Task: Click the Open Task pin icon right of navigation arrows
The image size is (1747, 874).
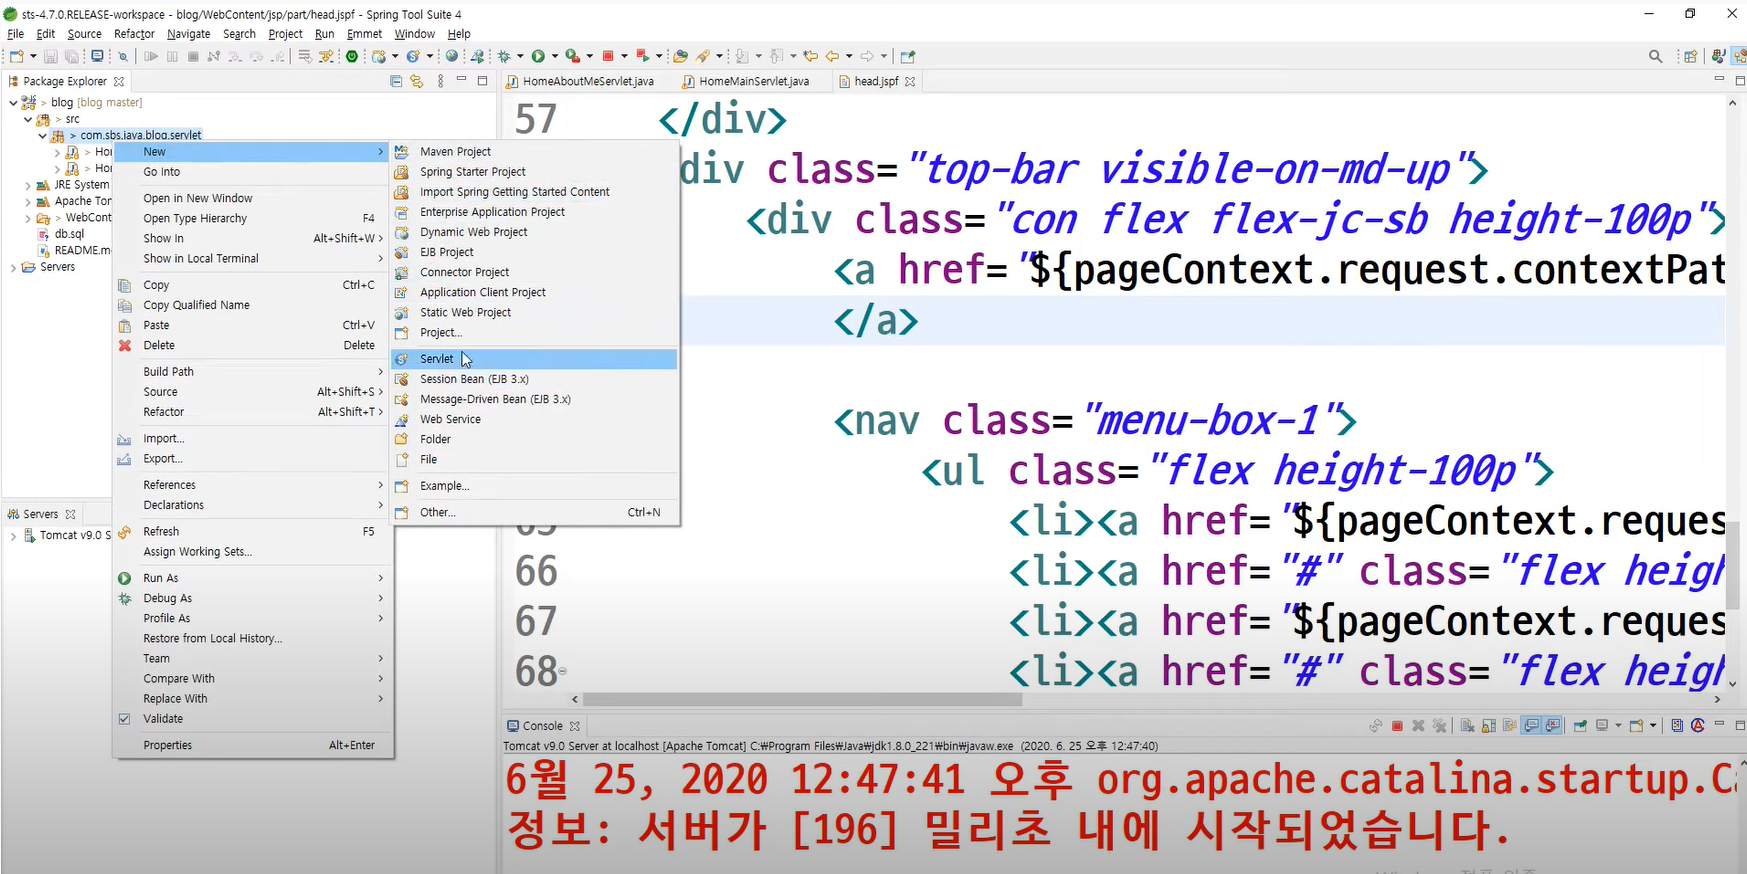Action: point(907,56)
